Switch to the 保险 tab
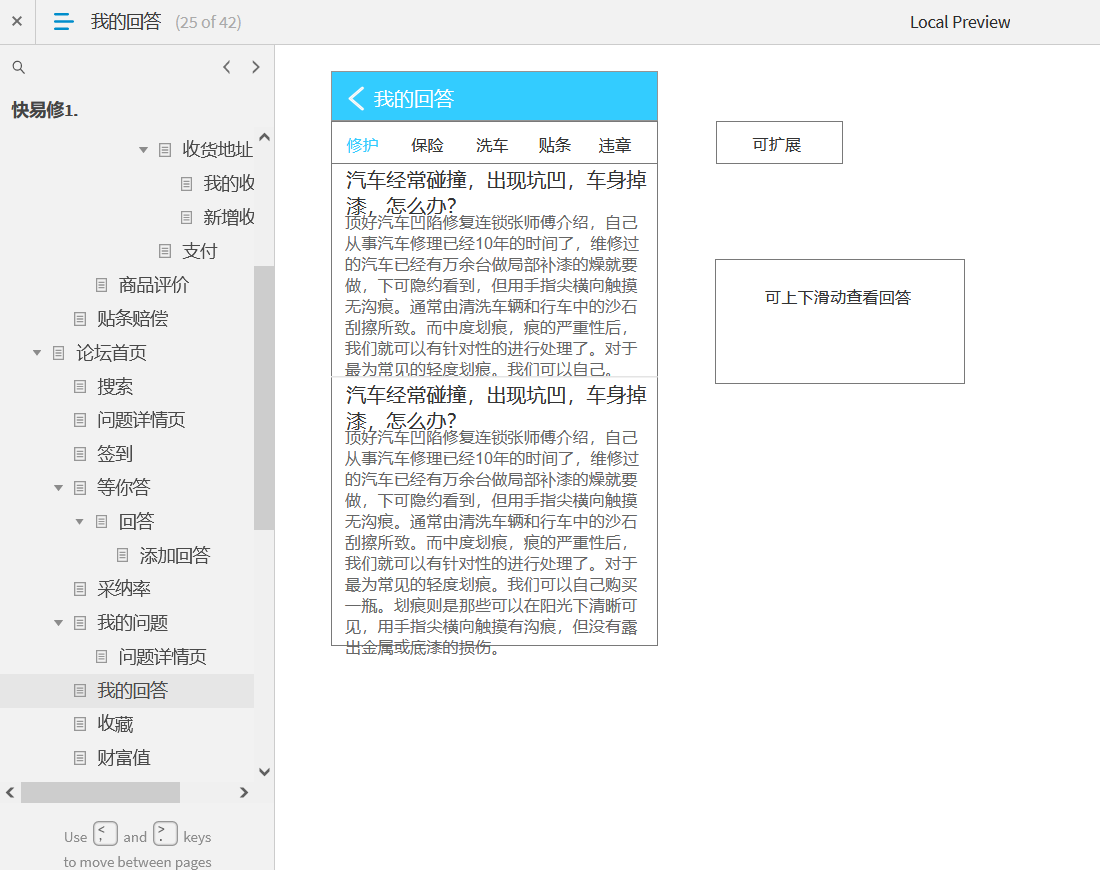The width and height of the screenshot is (1100, 870). point(427,145)
